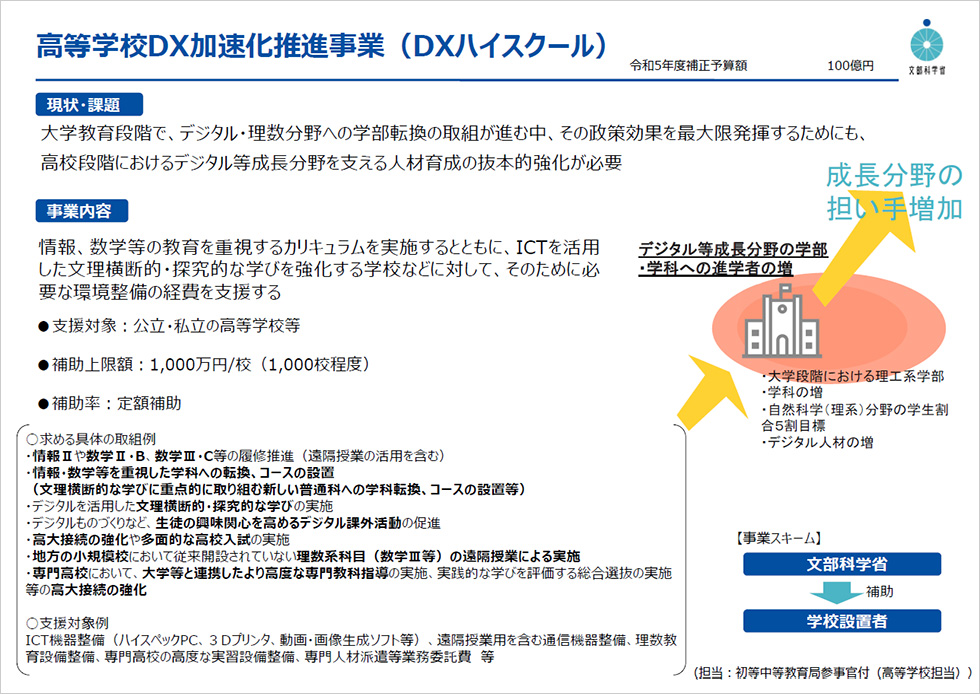Click the sentence 高校段階におけるデジタル等成長分野
The width and height of the screenshot is (980, 694).
(x=331, y=163)
